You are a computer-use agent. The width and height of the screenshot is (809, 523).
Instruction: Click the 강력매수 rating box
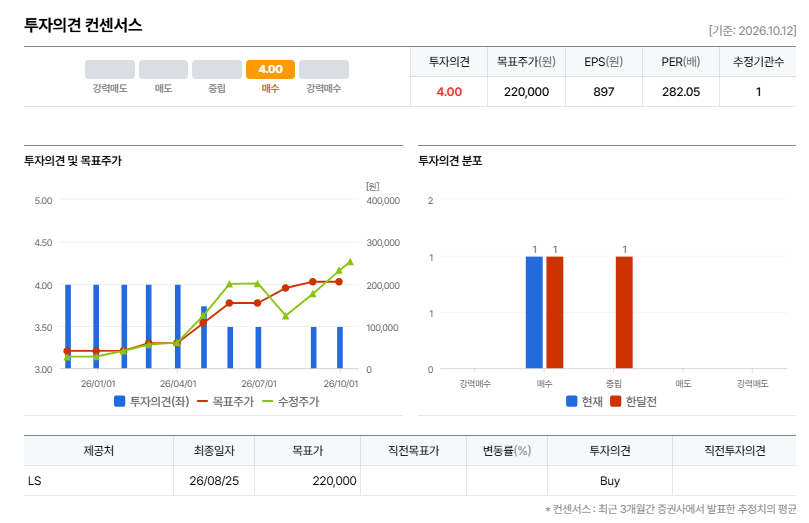point(323,69)
